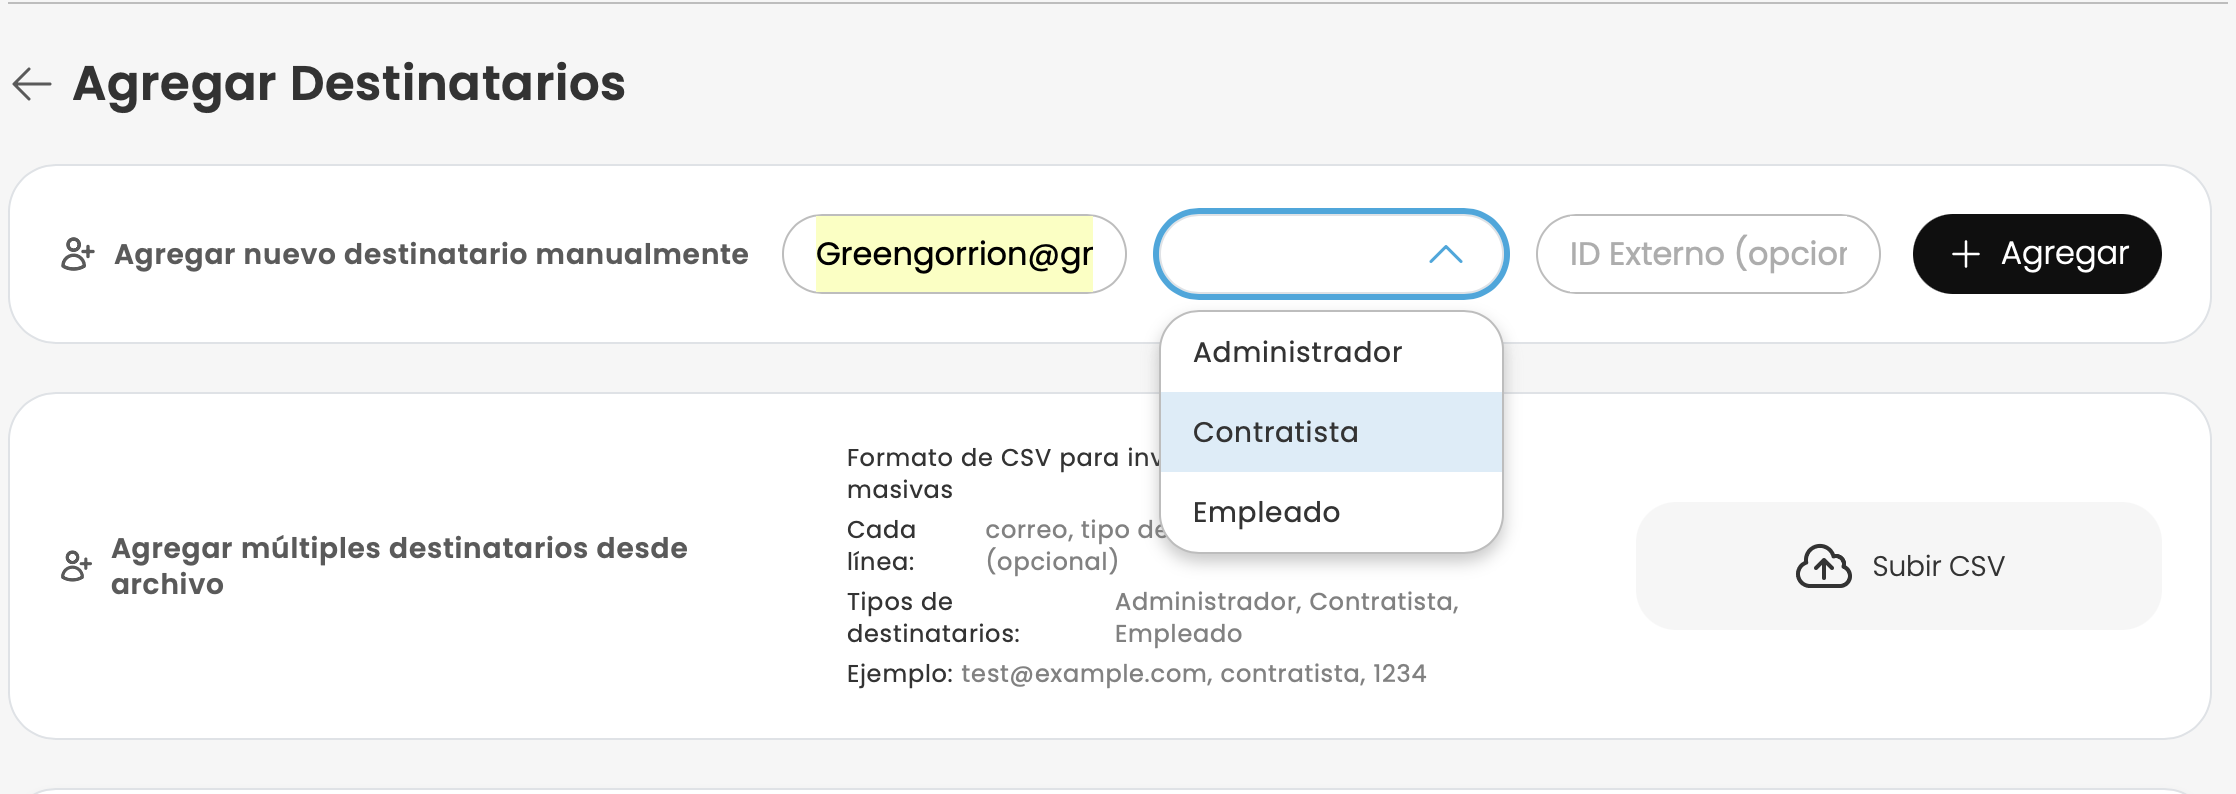Viewport: 2236px width, 794px height.
Task: Click into the ID Externo input field
Action: (x=1707, y=254)
